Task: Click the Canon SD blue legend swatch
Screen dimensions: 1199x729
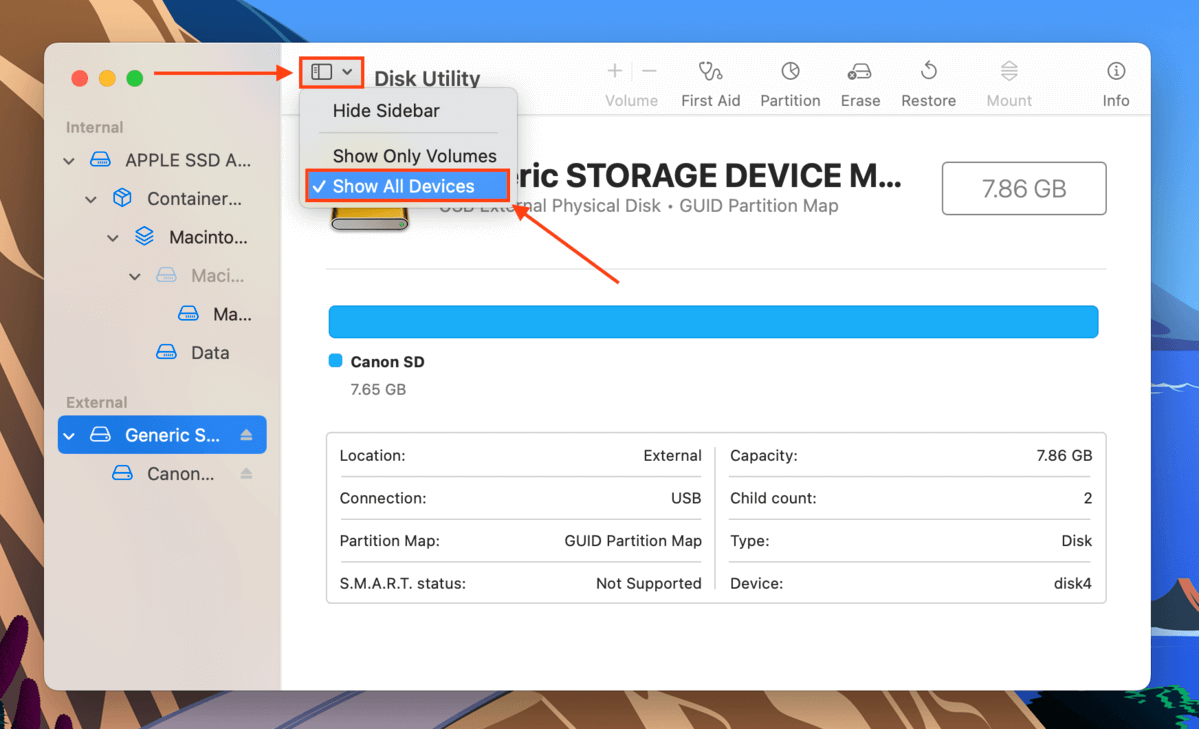Action: 335,361
